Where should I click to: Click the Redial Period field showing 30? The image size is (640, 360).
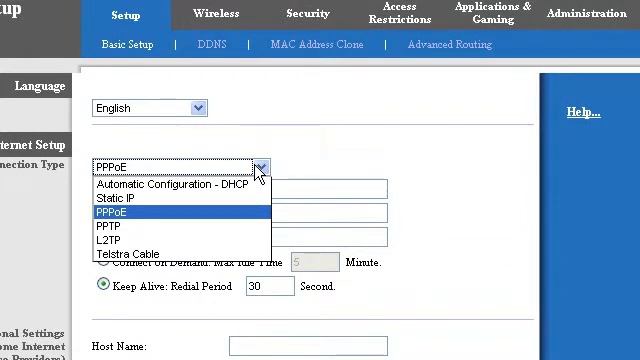pos(270,286)
